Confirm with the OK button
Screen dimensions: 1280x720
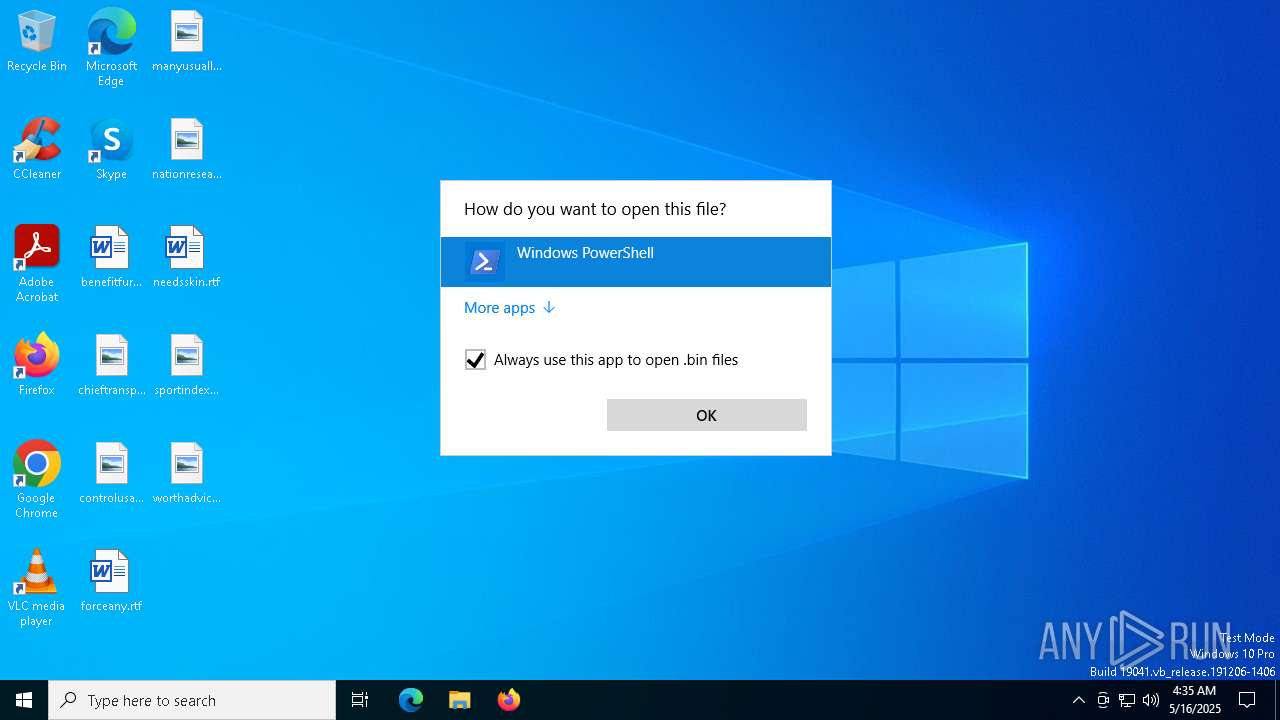pos(707,415)
